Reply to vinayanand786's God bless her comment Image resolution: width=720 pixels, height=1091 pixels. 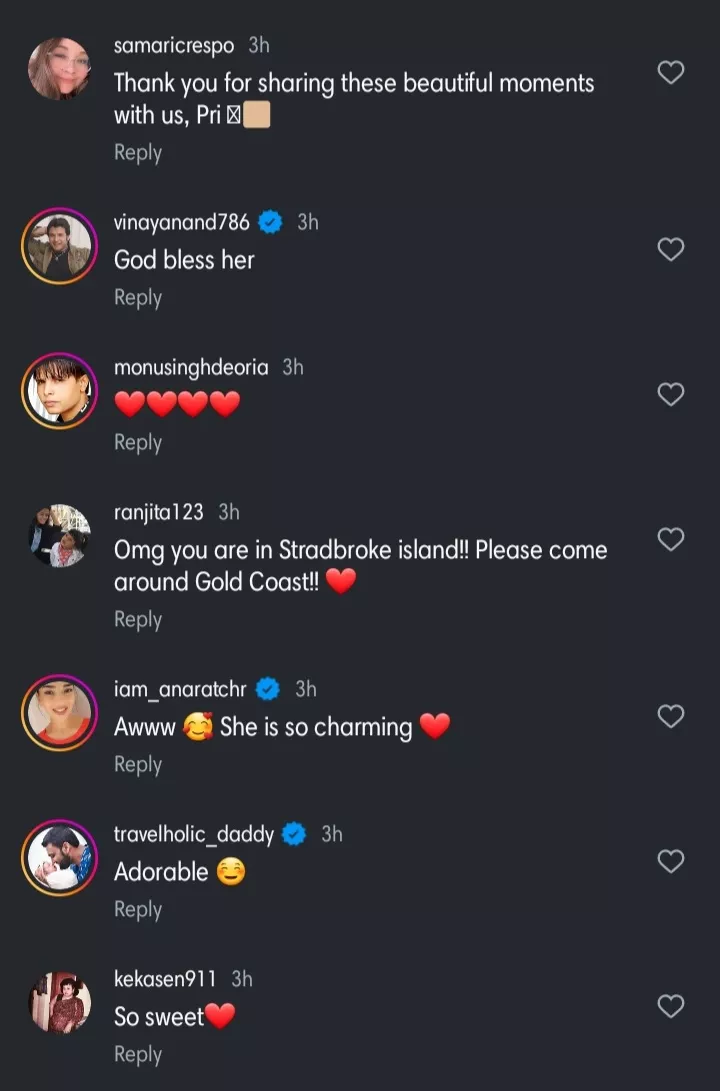(138, 298)
